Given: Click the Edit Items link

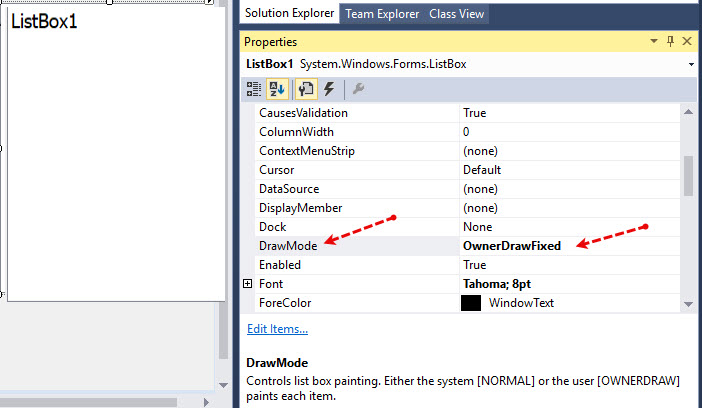Looking at the screenshot, I should point(277,329).
